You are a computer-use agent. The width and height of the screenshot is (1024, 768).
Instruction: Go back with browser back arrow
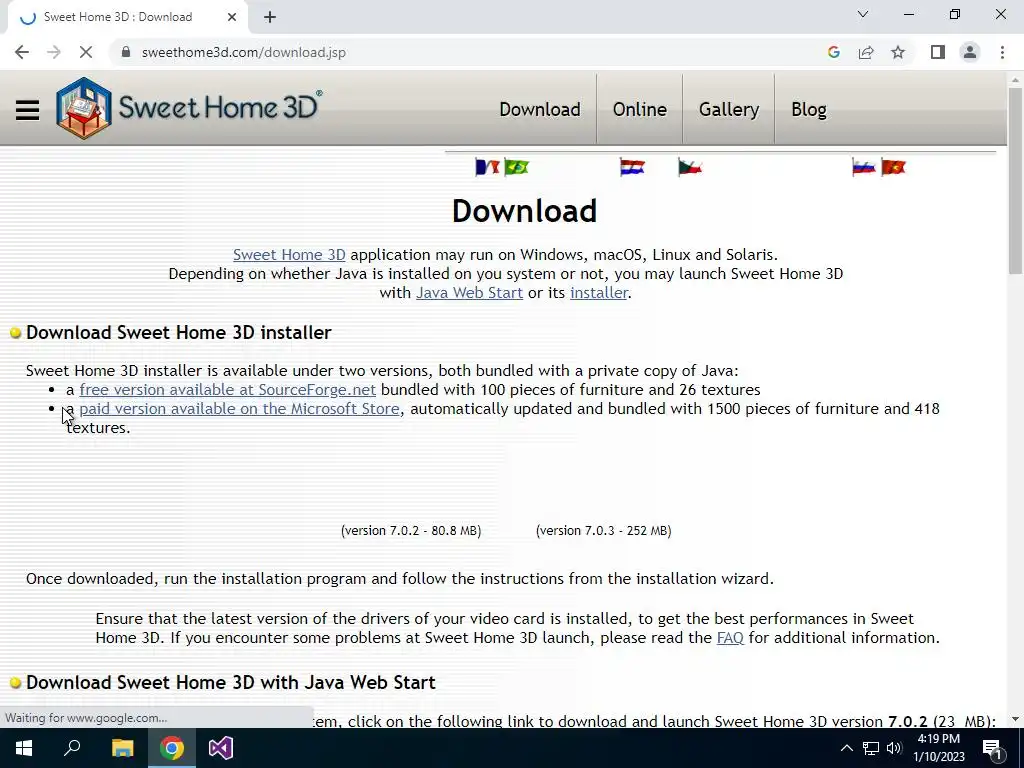coord(22,52)
